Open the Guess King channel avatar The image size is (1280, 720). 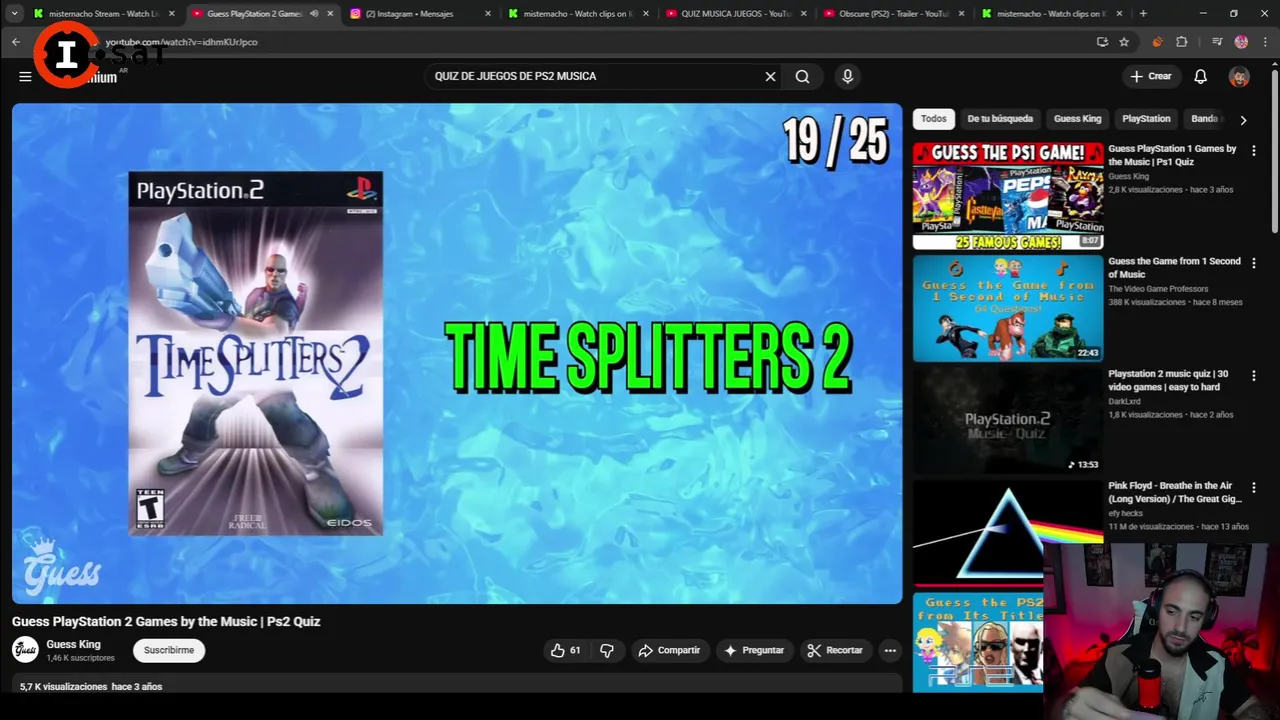[25, 650]
